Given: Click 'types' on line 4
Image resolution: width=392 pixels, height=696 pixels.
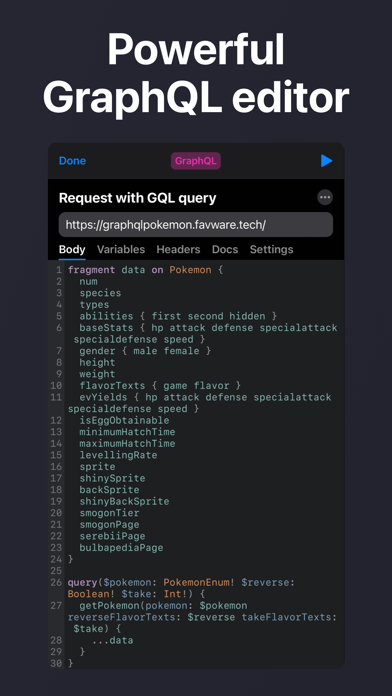Looking at the screenshot, I should pyautogui.click(x=95, y=305).
